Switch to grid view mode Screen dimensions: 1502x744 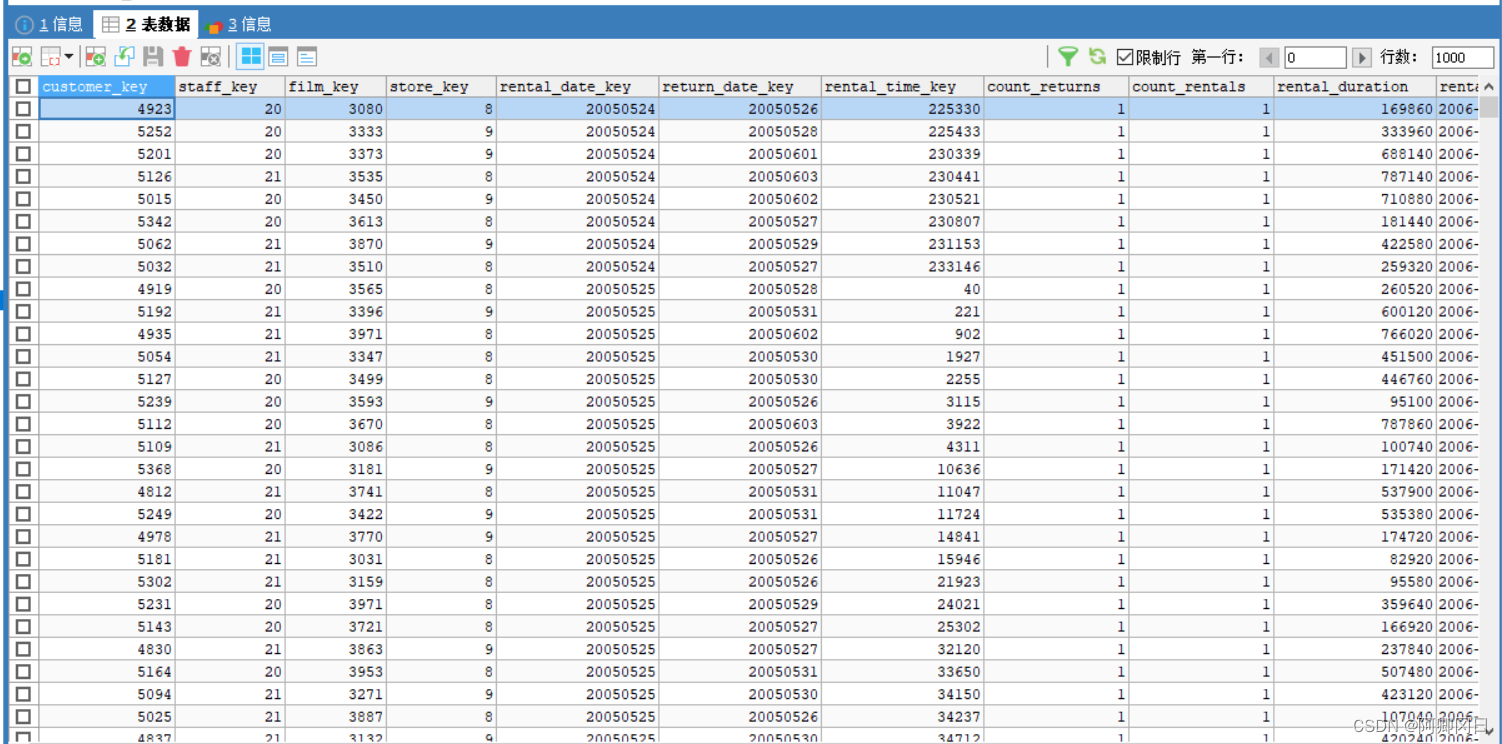(250, 57)
